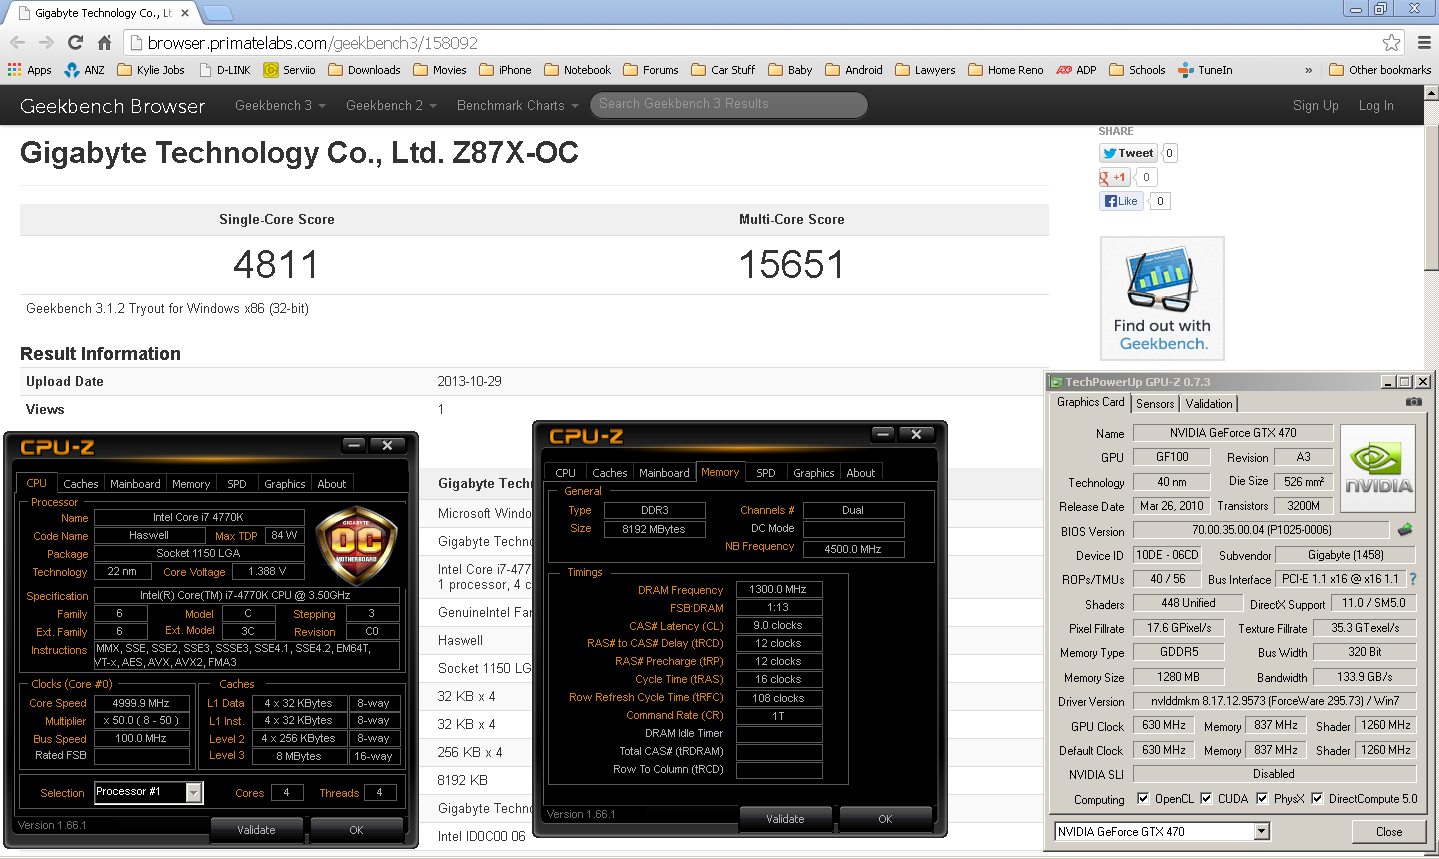This screenshot has width=1439, height=859.
Task: Toggle the OpenCL checkbox in GPU-Z
Action: (x=1143, y=799)
